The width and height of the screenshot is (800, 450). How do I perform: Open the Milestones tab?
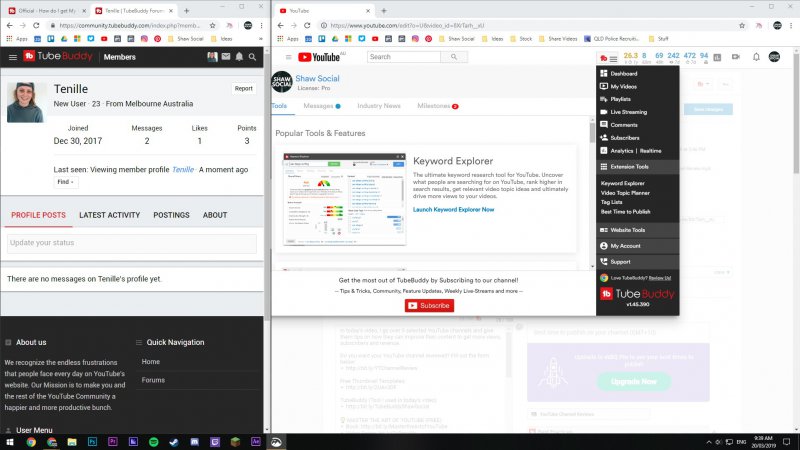pyautogui.click(x=437, y=105)
